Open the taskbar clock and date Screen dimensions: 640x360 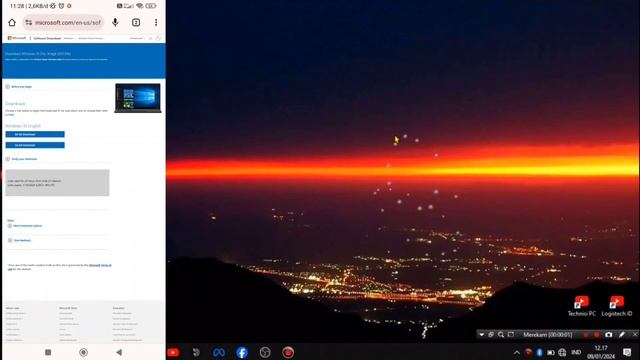601,352
